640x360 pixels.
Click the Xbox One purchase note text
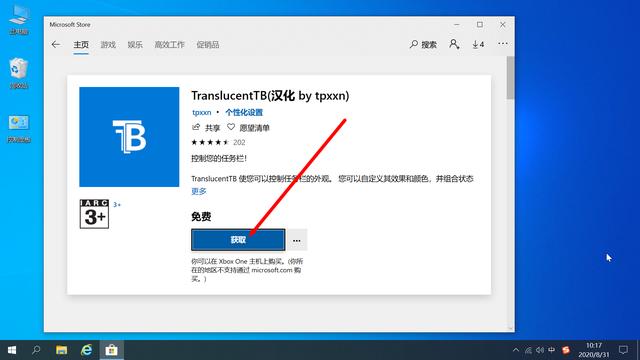[x=247, y=270]
